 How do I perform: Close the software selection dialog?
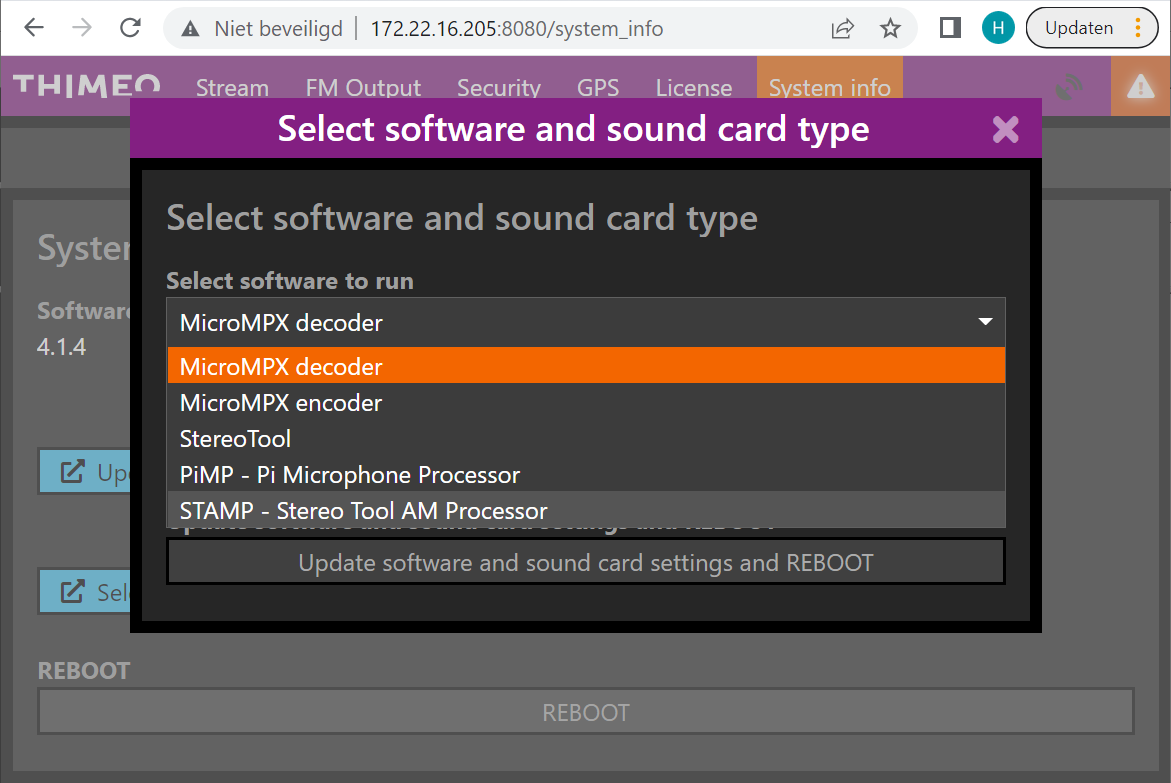[x=1006, y=129]
